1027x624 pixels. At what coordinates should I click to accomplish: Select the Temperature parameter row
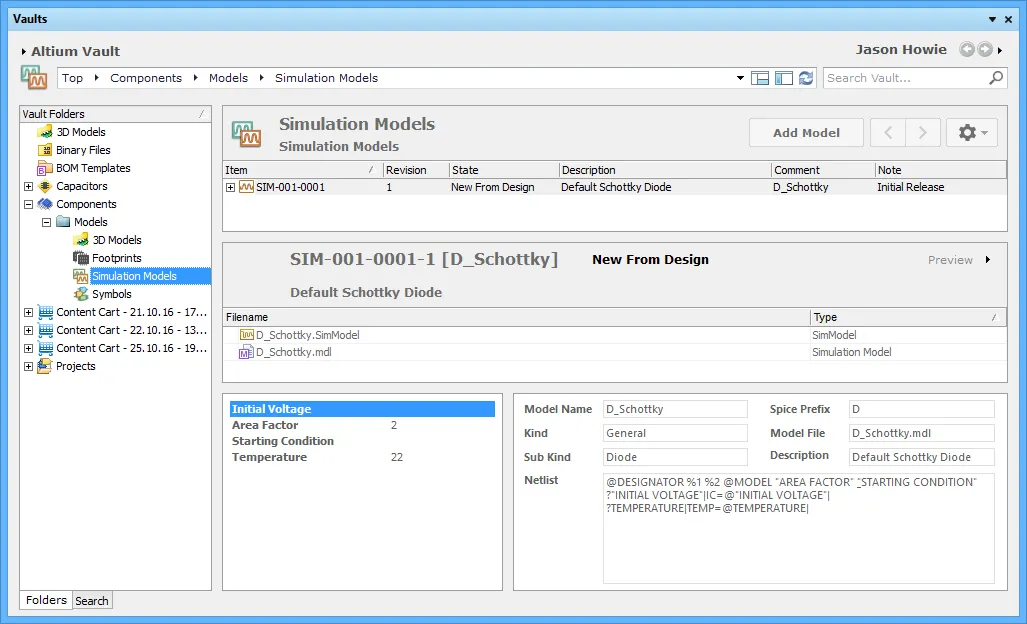click(362, 458)
